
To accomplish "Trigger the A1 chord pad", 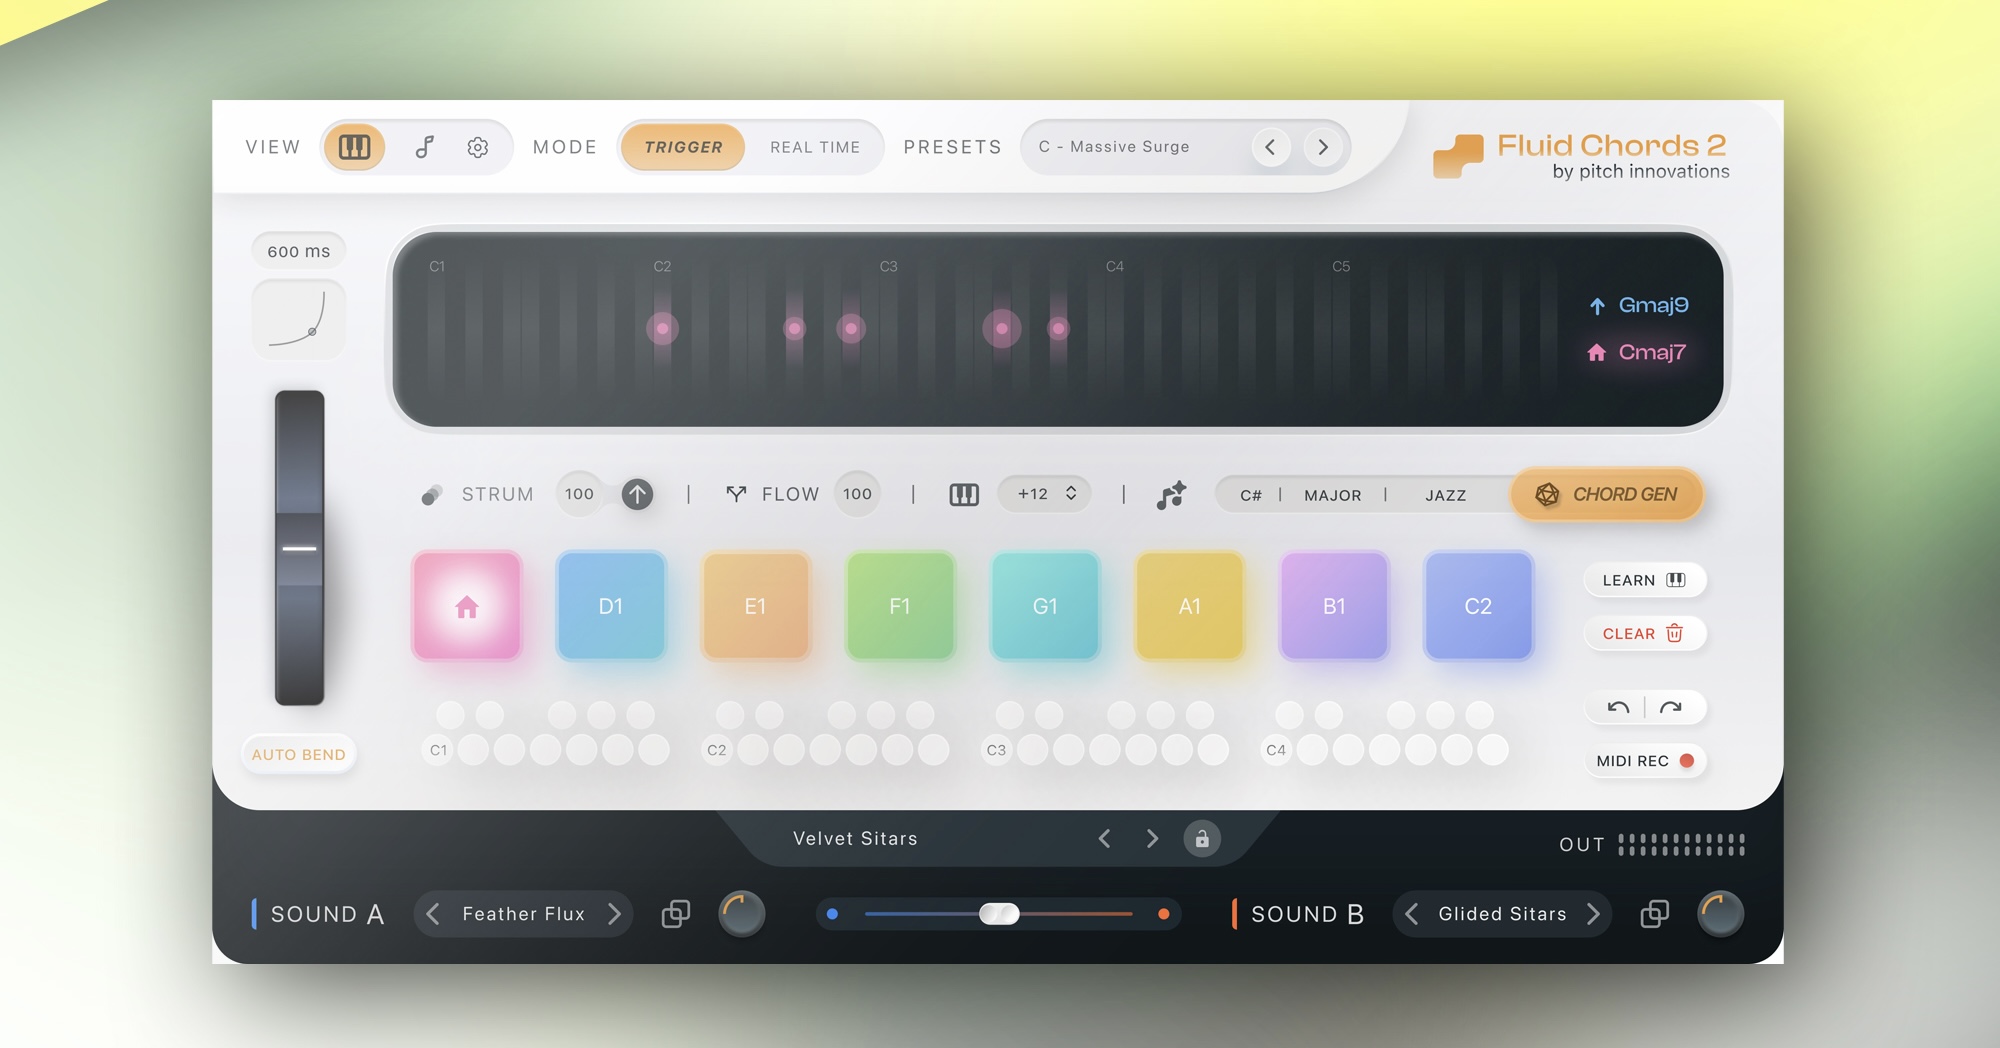I will (x=1190, y=606).
